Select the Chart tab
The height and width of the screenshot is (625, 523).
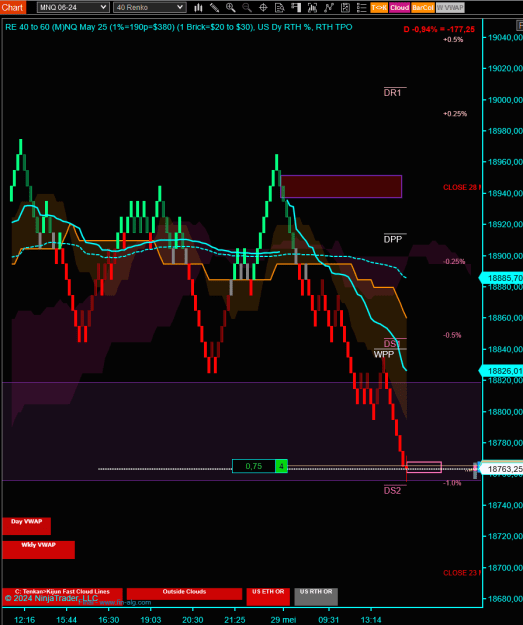point(13,7)
